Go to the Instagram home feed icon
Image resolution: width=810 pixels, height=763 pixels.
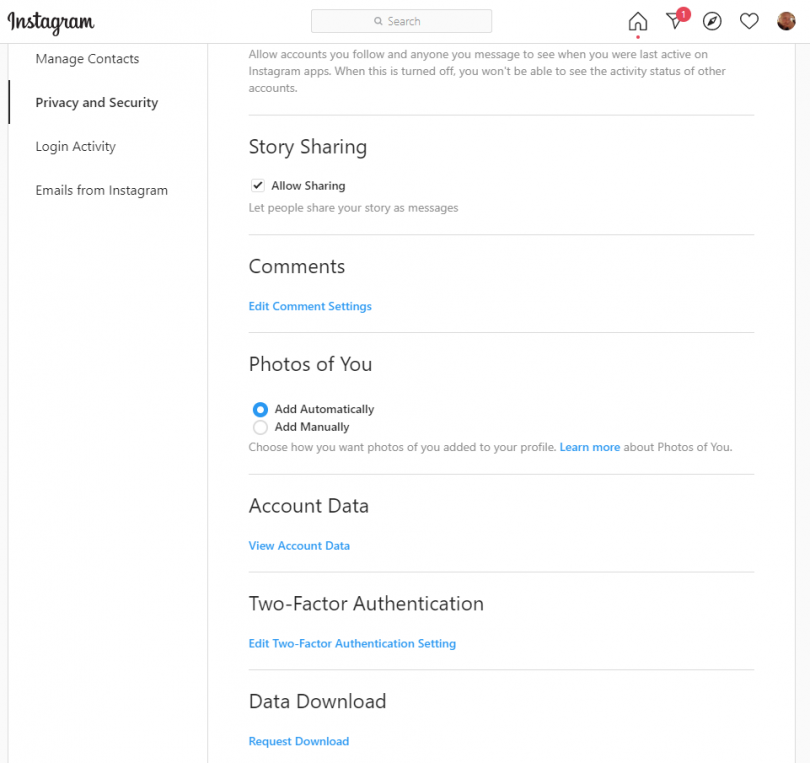[637, 22]
